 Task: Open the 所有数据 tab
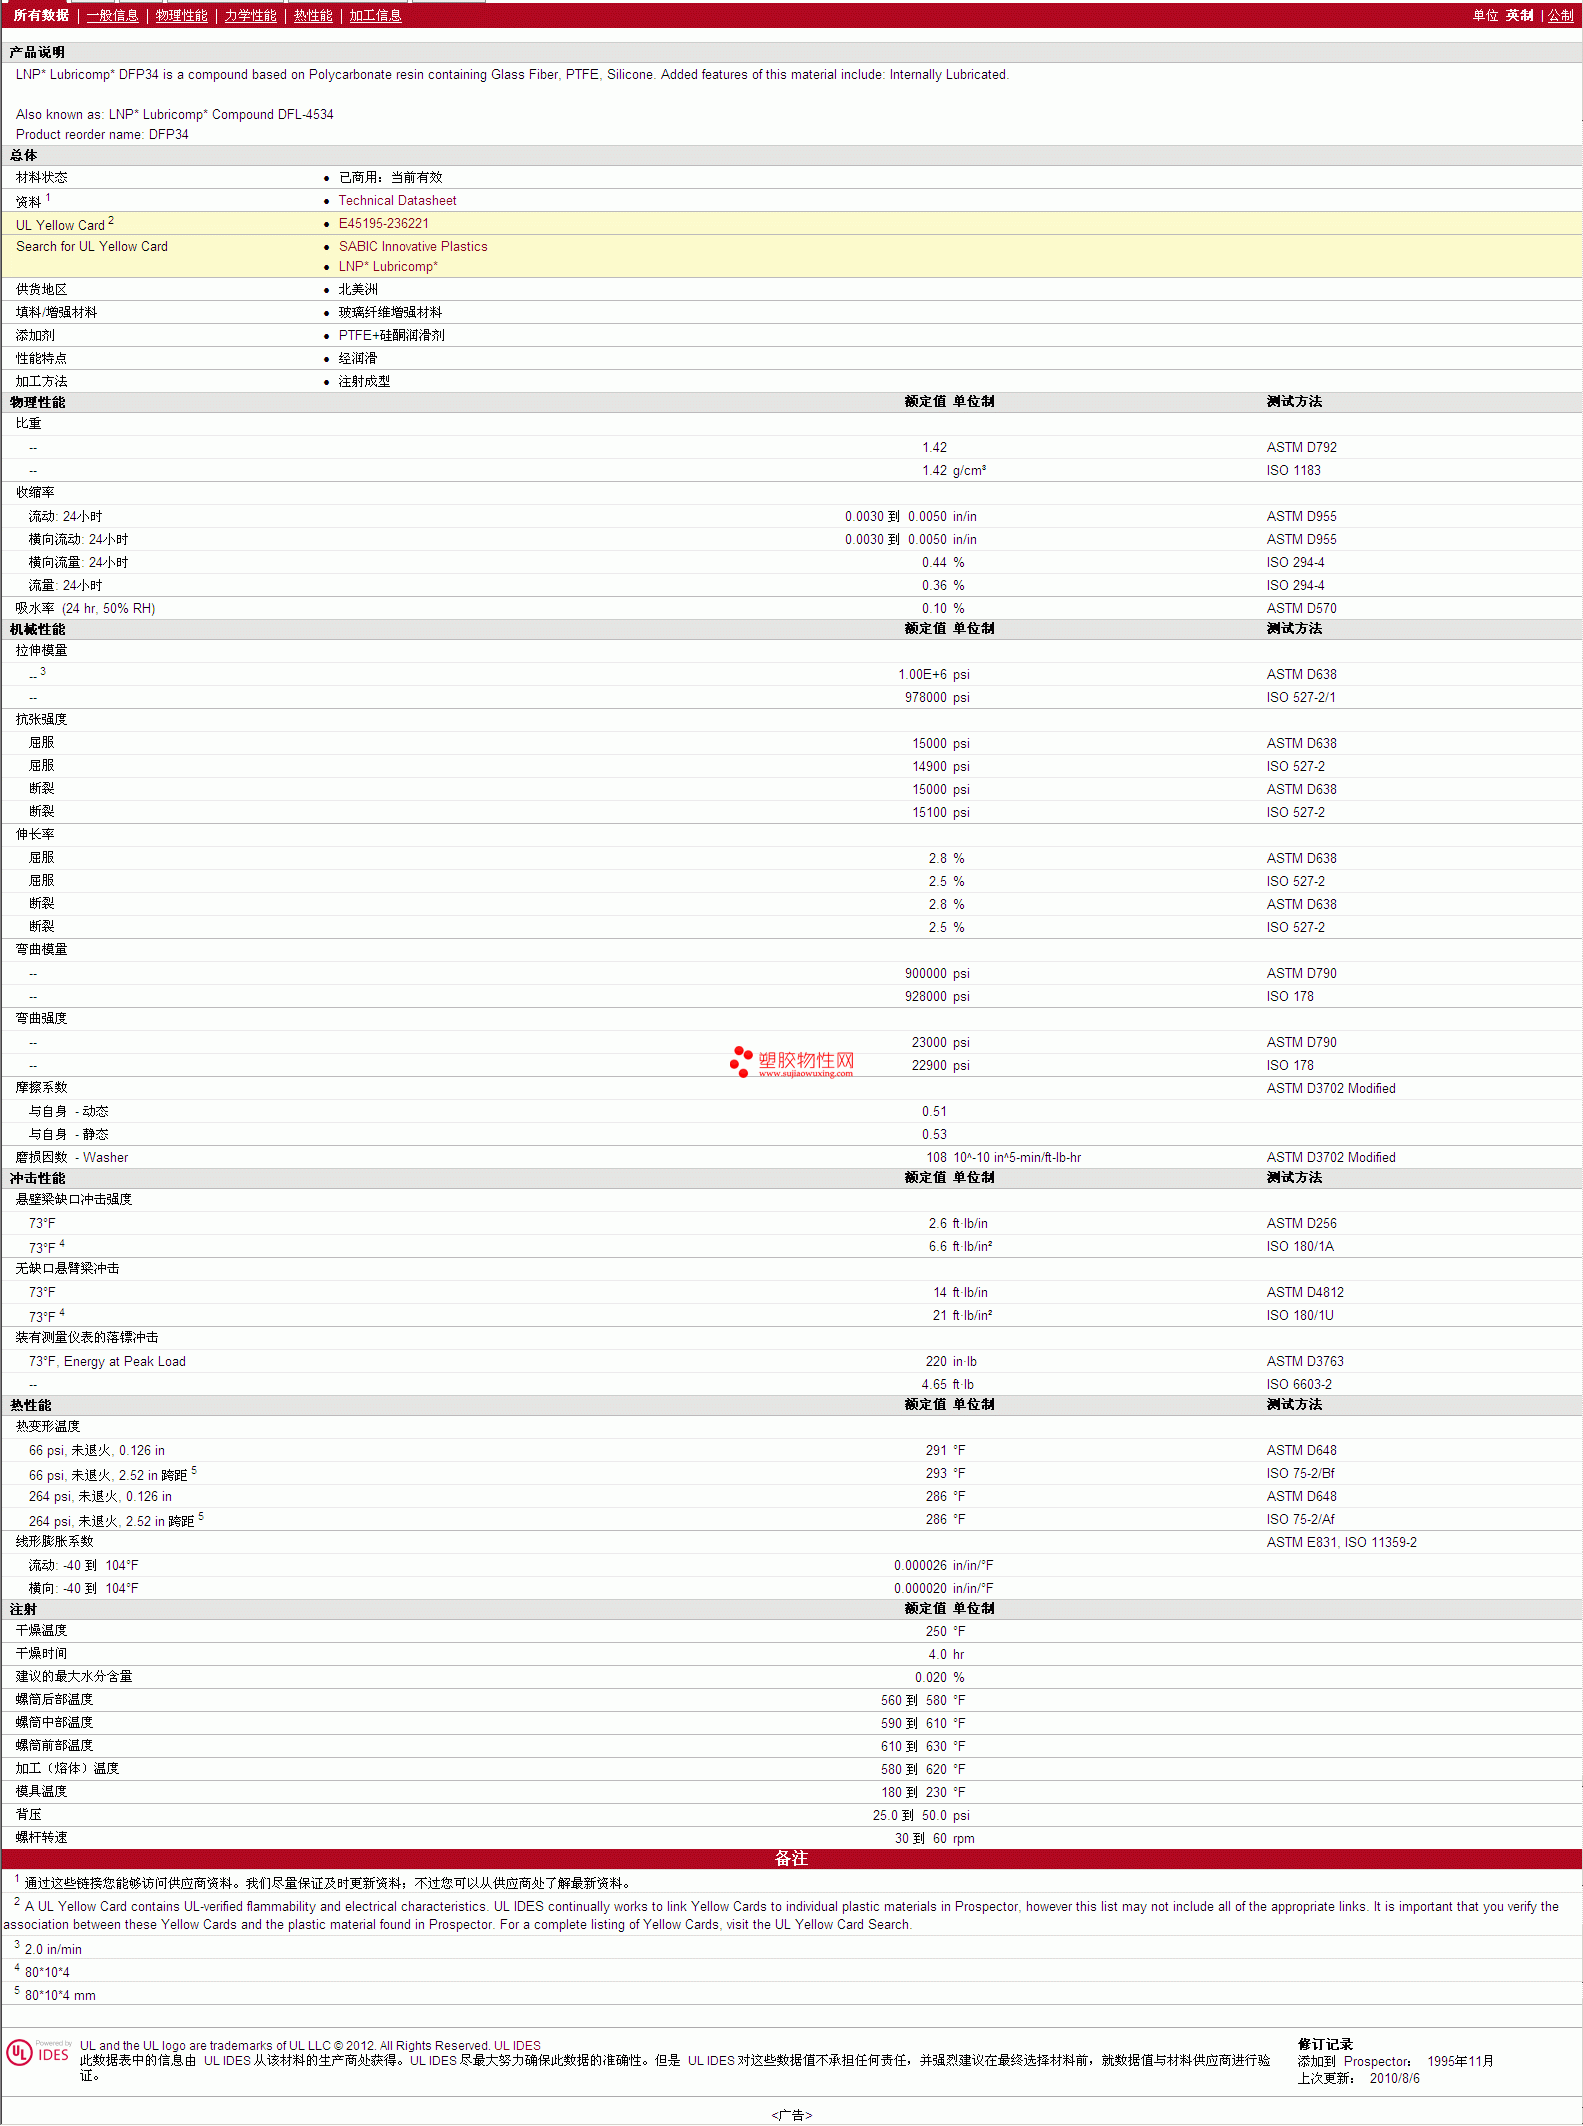pos(41,16)
